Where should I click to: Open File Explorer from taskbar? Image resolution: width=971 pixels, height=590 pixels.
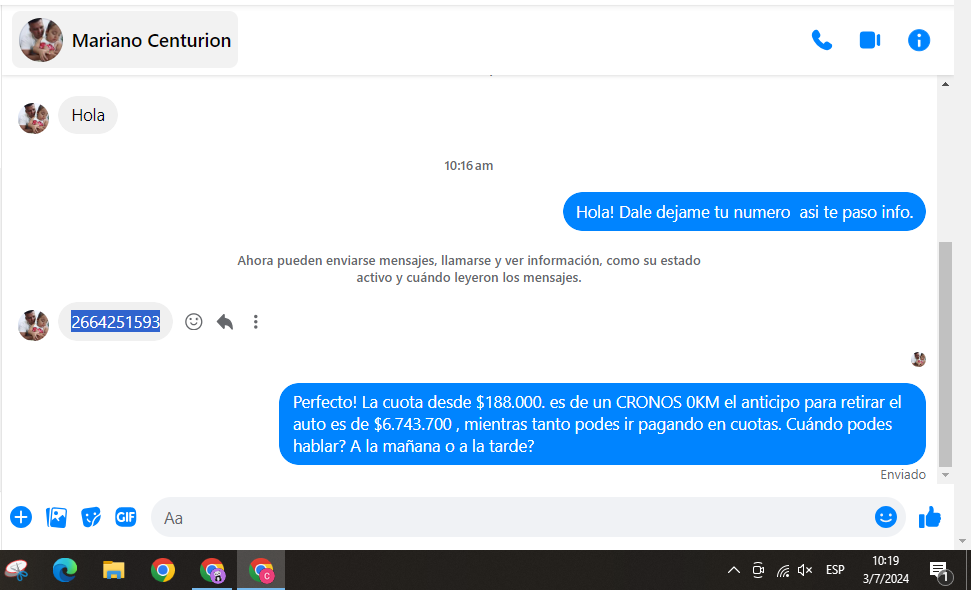point(114,570)
